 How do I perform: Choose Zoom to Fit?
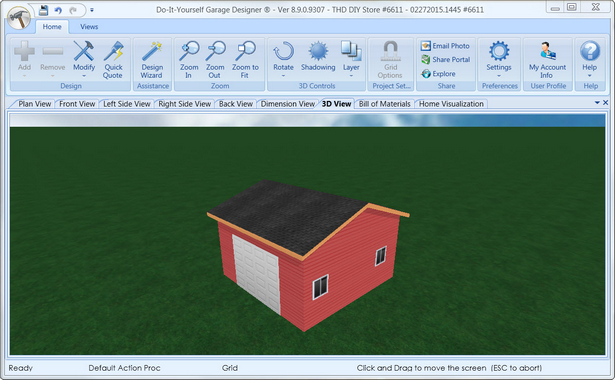pyautogui.click(x=245, y=60)
